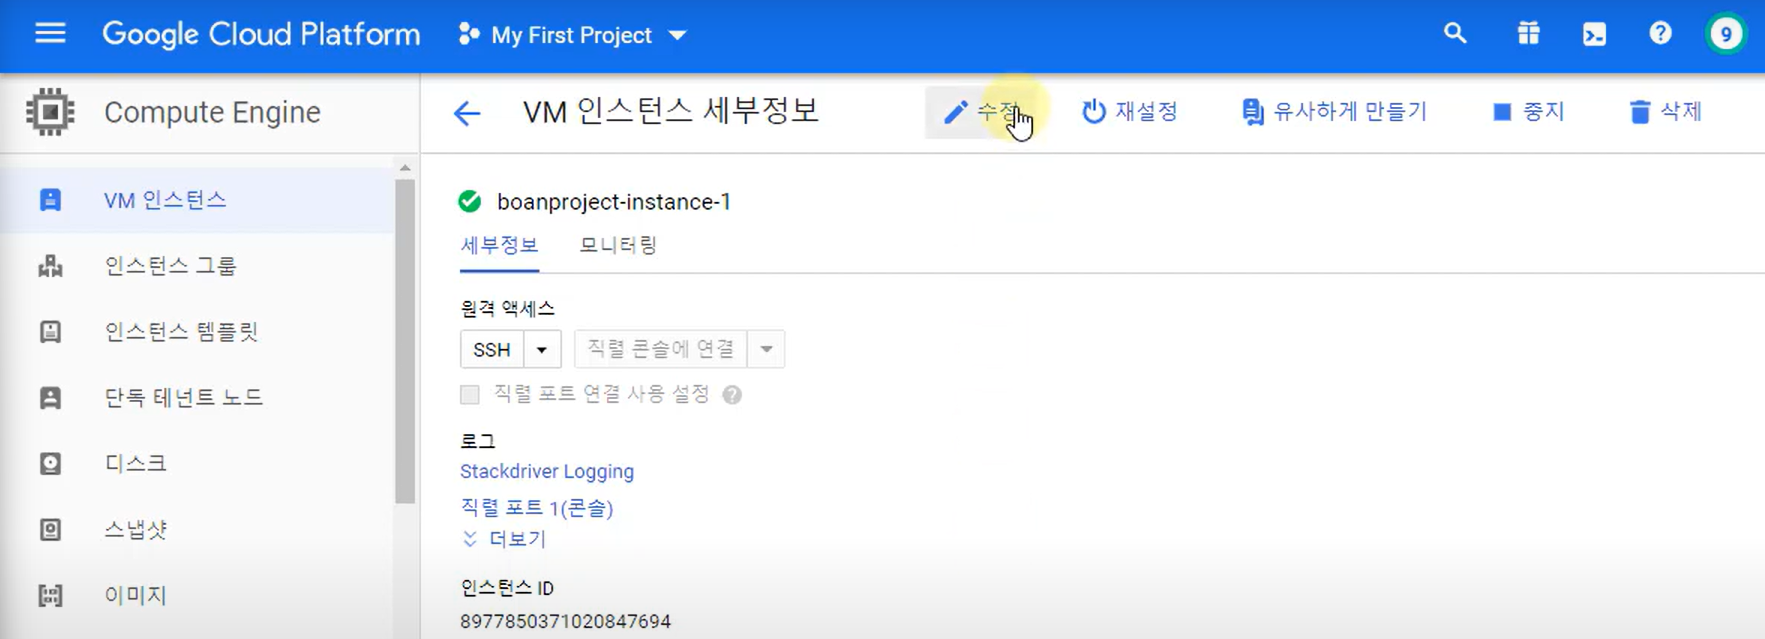This screenshot has height=639, width=1765.
Task: Open 인스턴스 그룹 sidebar item
Action: click(197, 266)
